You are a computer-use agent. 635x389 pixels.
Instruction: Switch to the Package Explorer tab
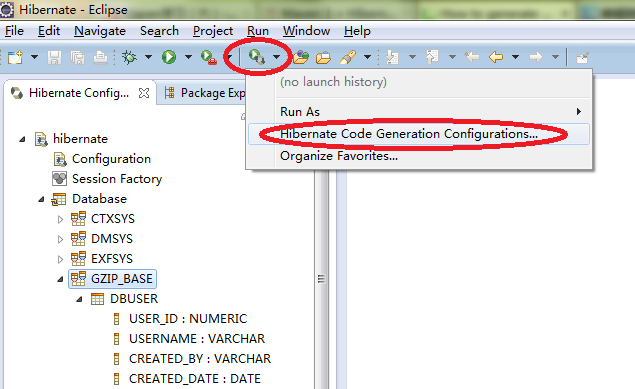pyautogui.click(x=205, y=93)
